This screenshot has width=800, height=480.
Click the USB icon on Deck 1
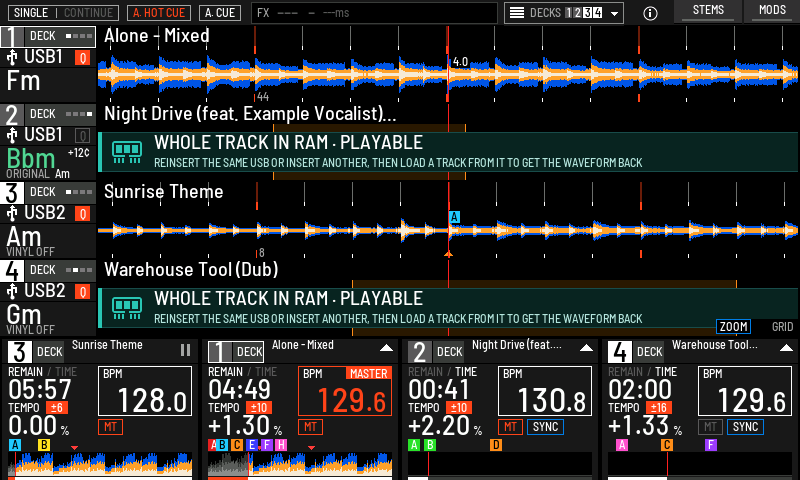coord(12,58)
